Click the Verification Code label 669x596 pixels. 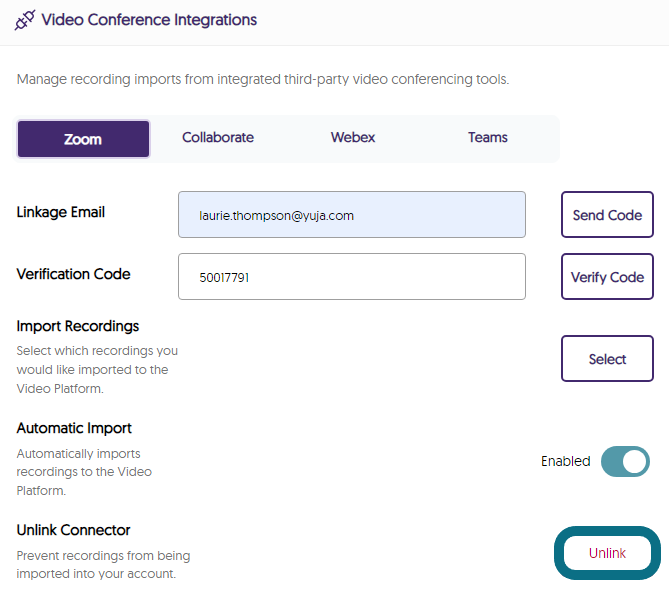point(73,274)
